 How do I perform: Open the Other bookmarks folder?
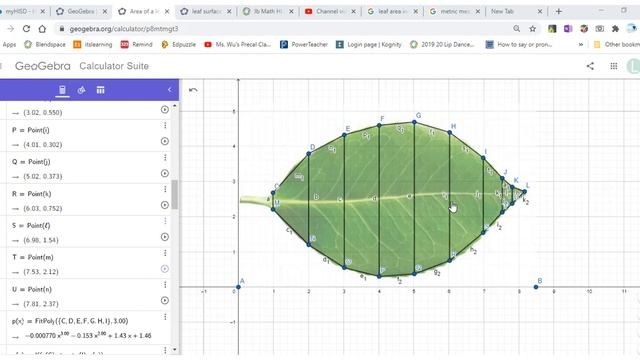pos(617,44)
